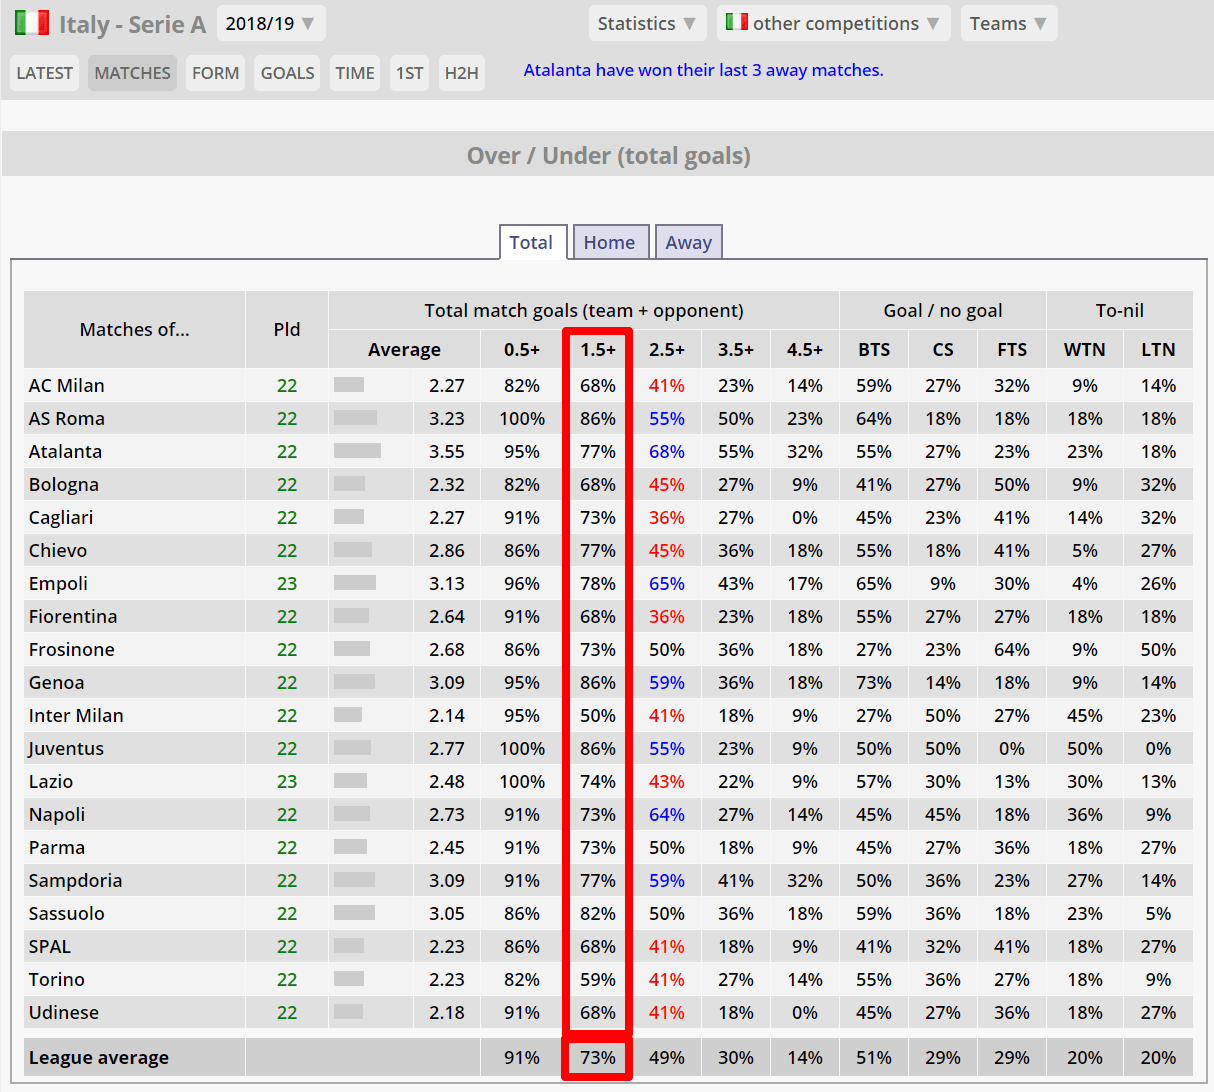Click the League average row label
This screenshot has width=1214, height=1092.
(x=98, y=1057)
